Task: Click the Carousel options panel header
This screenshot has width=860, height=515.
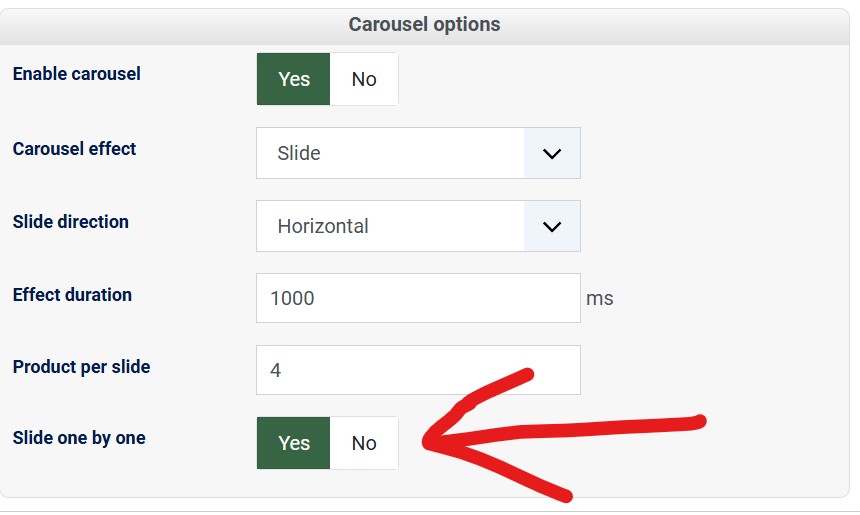Action: click(424, 24)
